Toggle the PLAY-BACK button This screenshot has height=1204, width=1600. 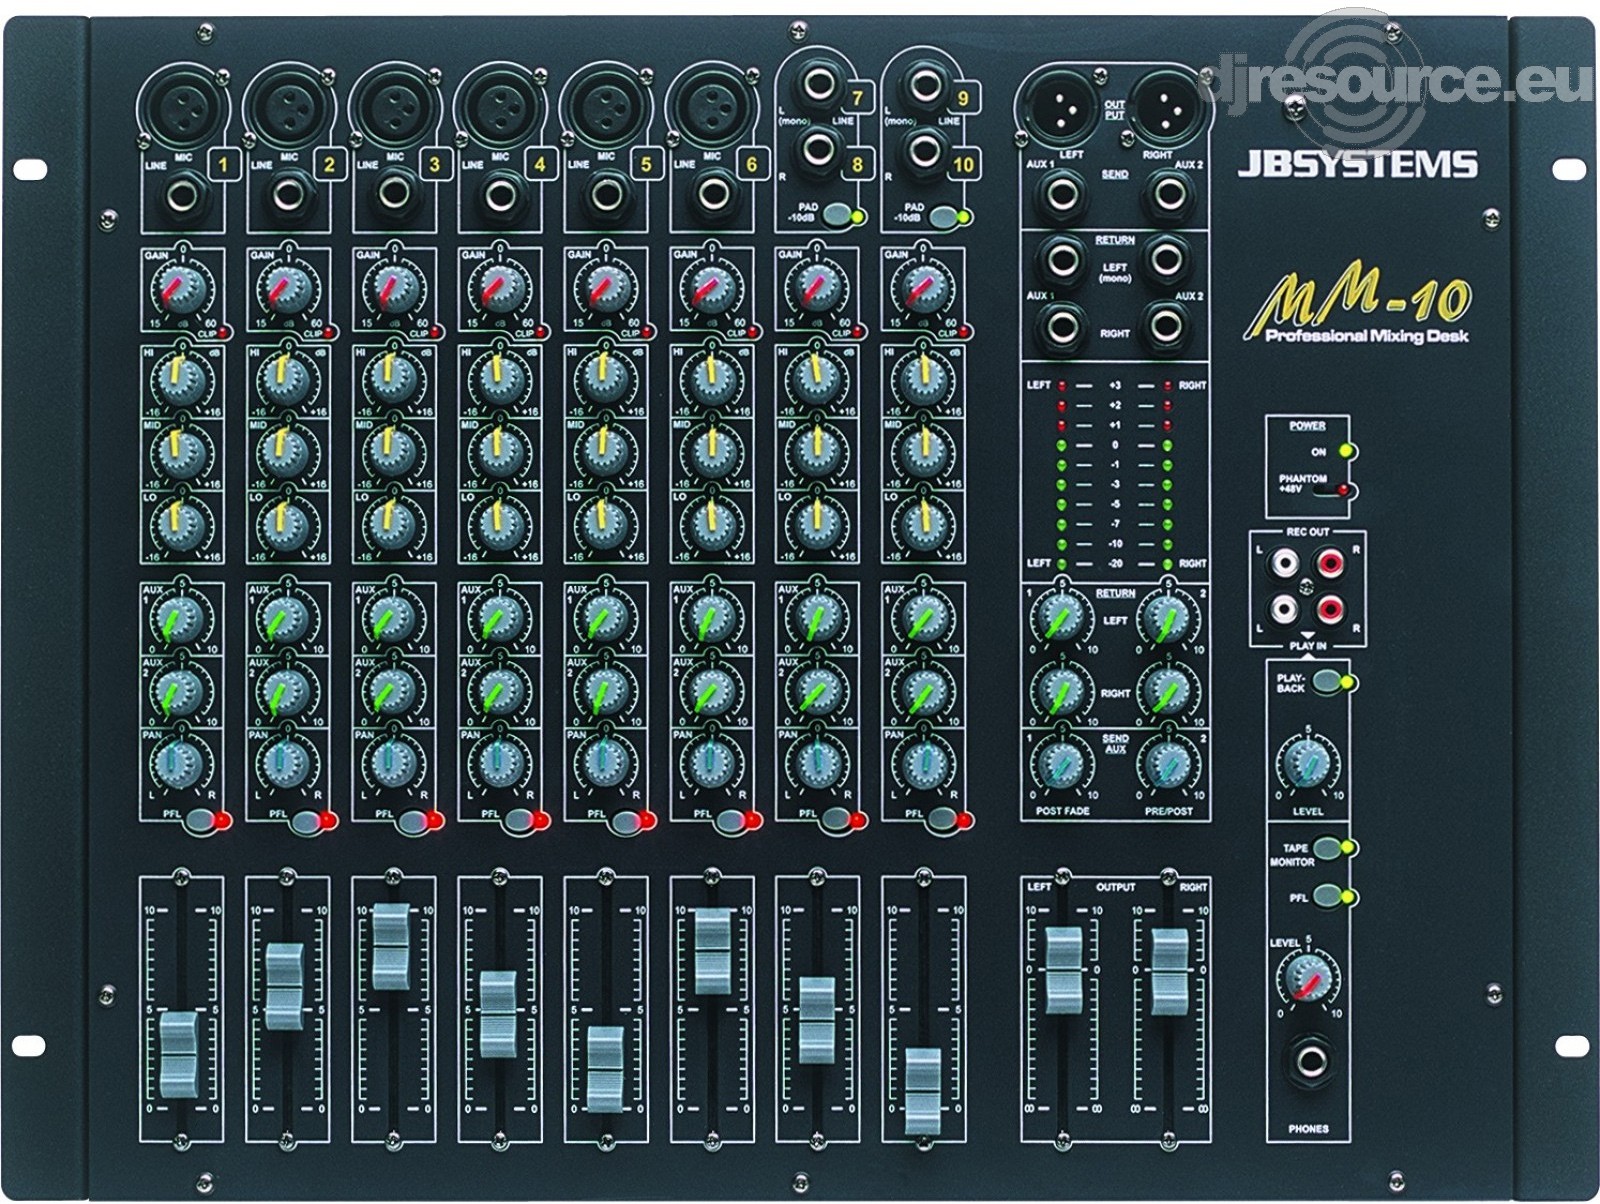(x=1327, y=683)
